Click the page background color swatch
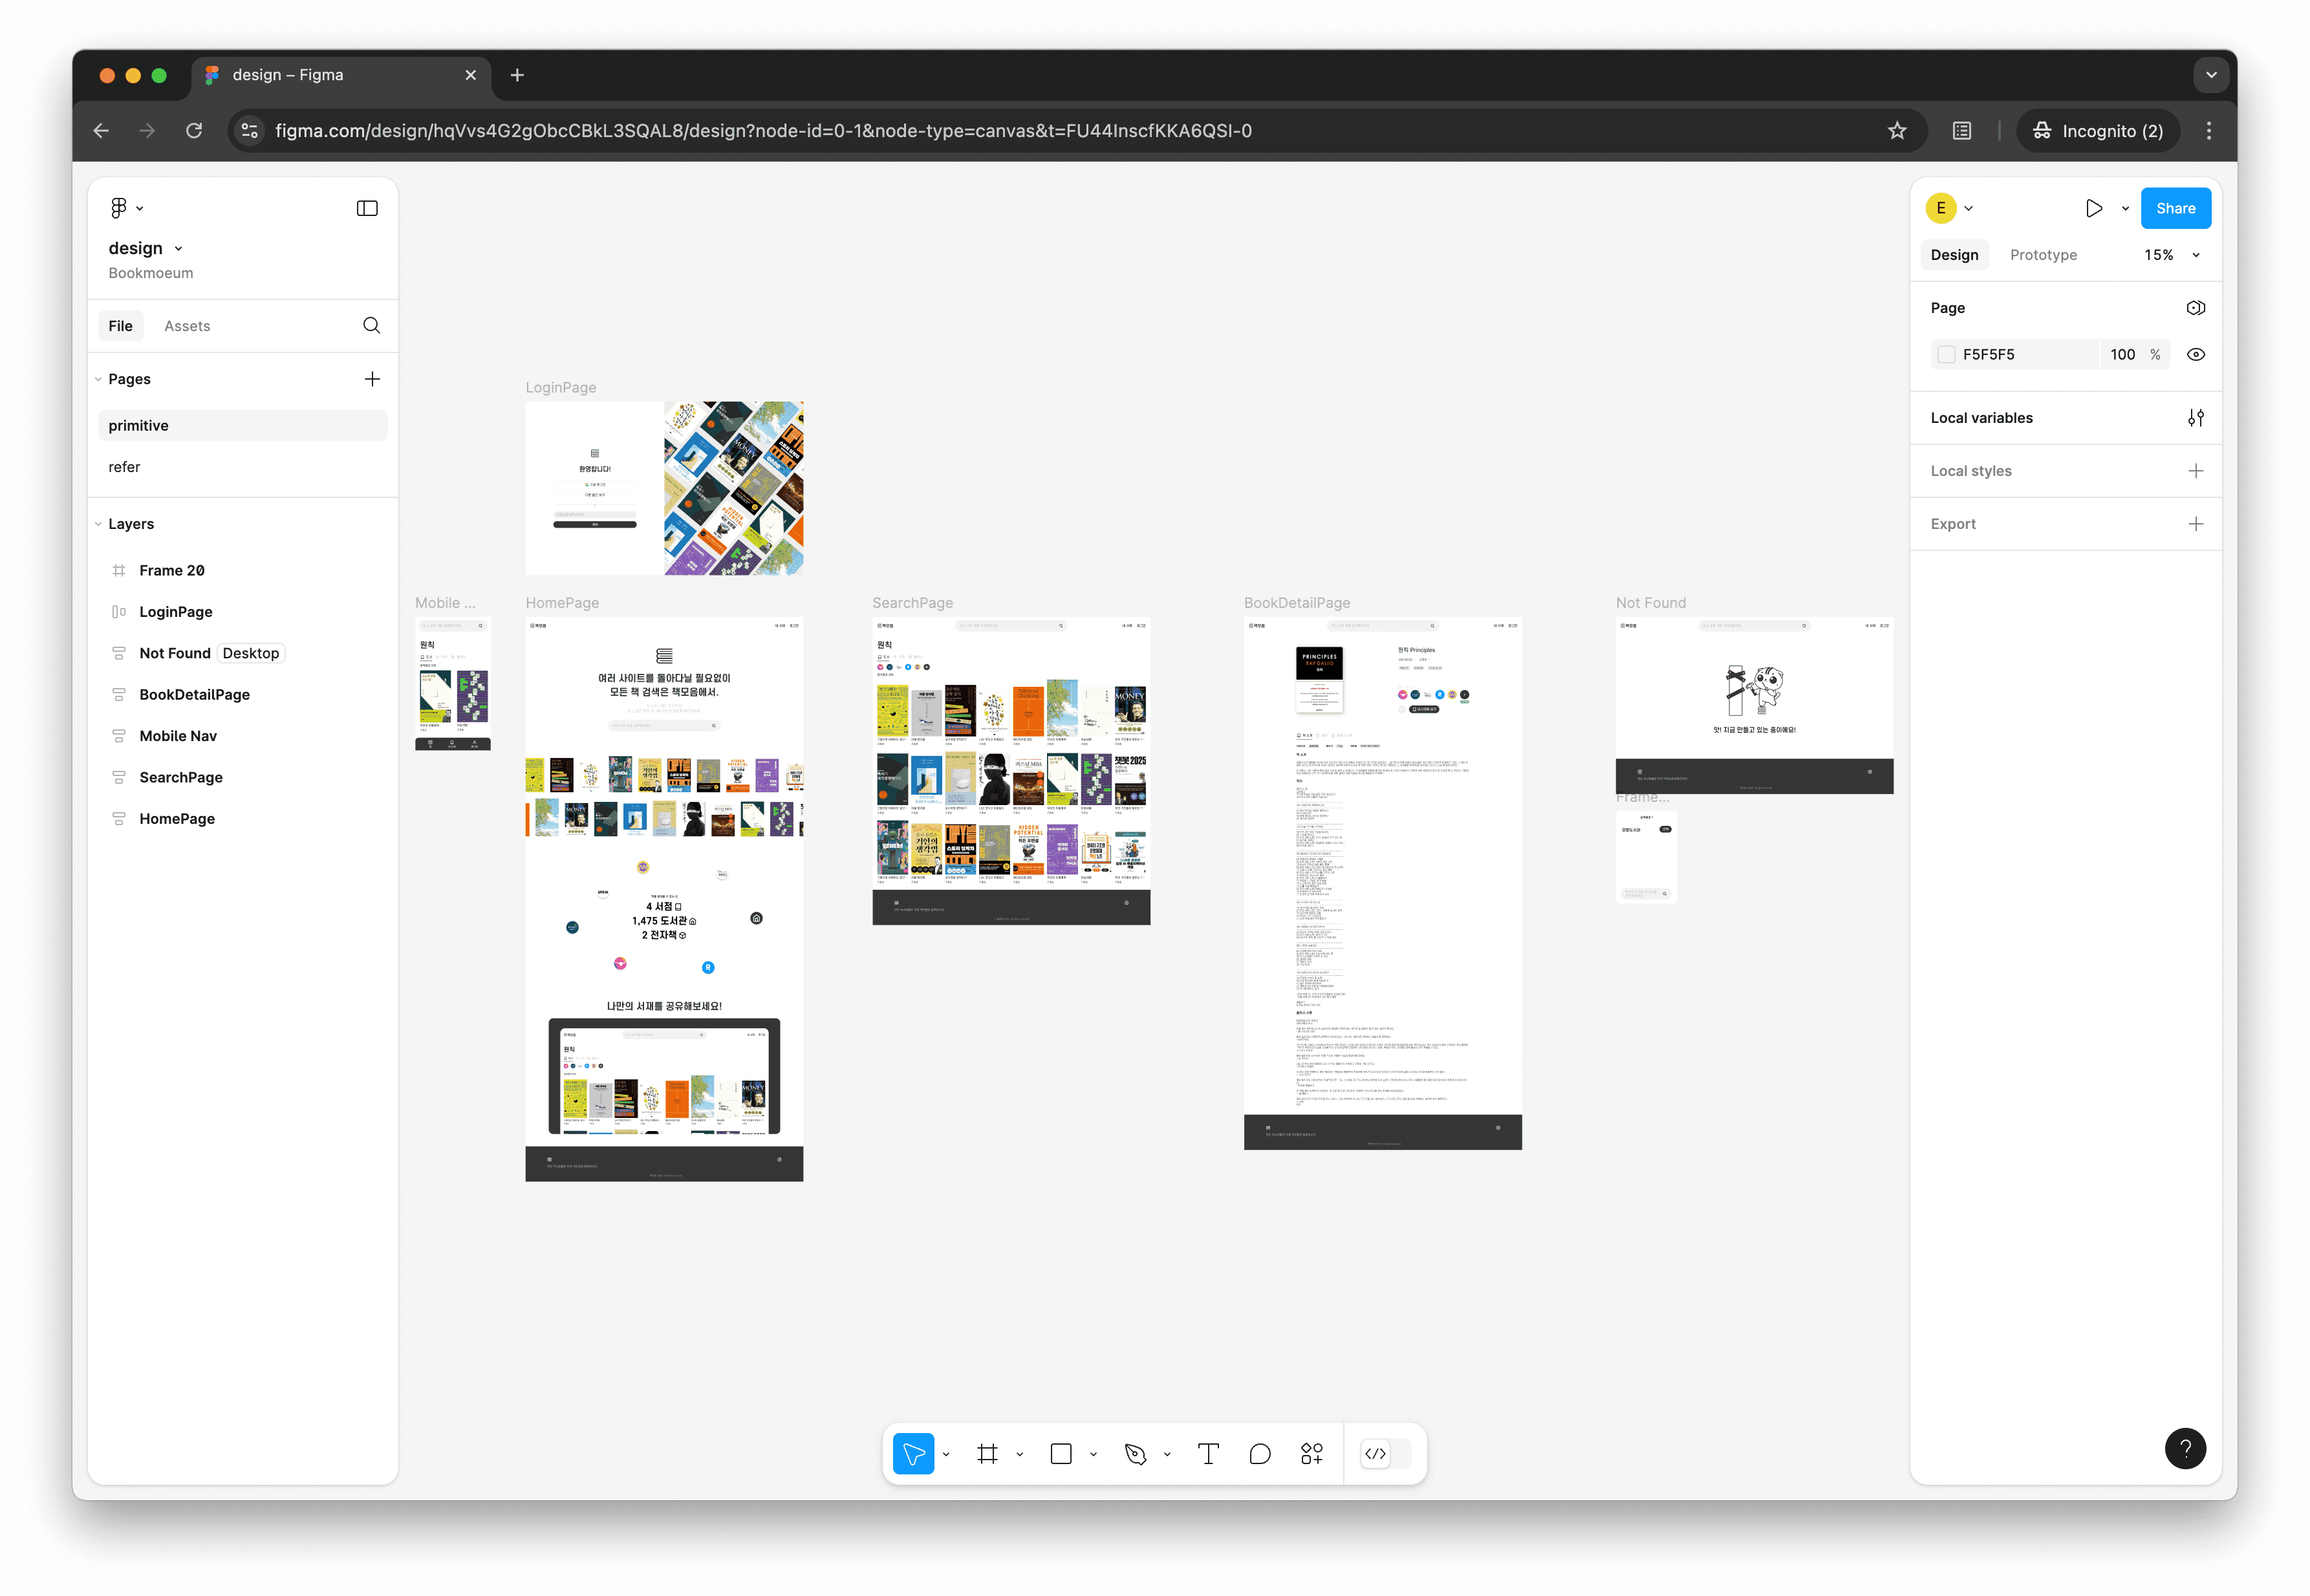Screen dimensions: 2310x1596 click(1945, 355)
